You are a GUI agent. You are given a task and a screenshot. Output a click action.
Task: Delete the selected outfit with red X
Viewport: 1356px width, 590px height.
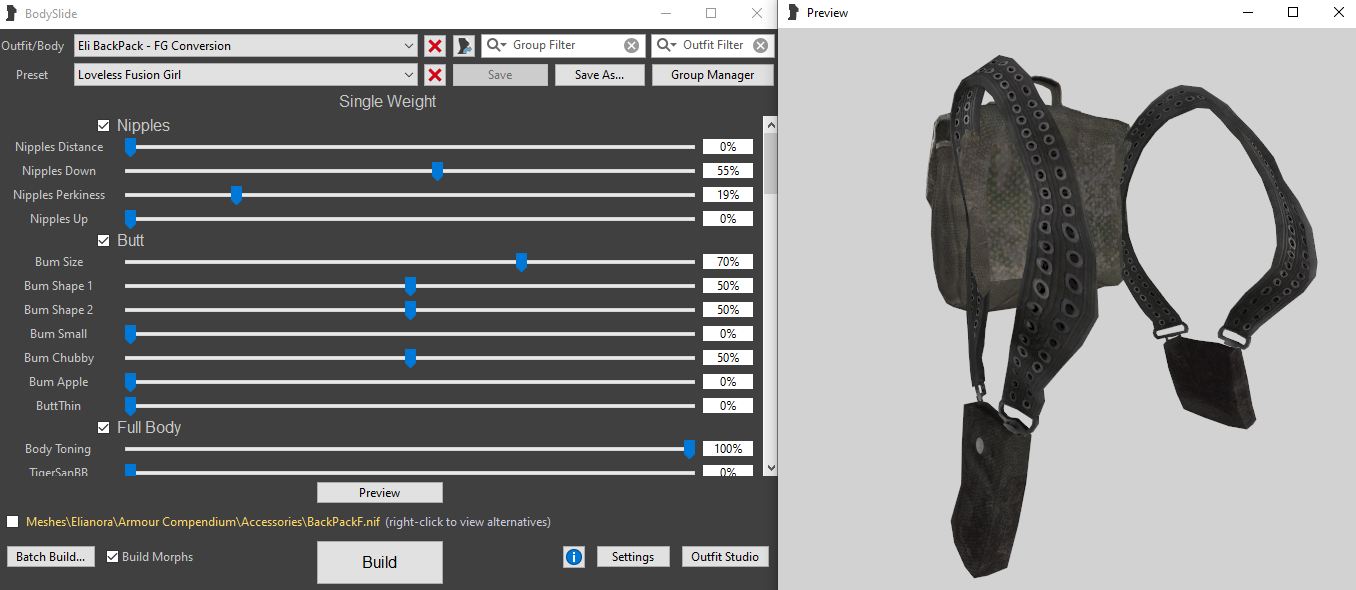click(435, 46)
